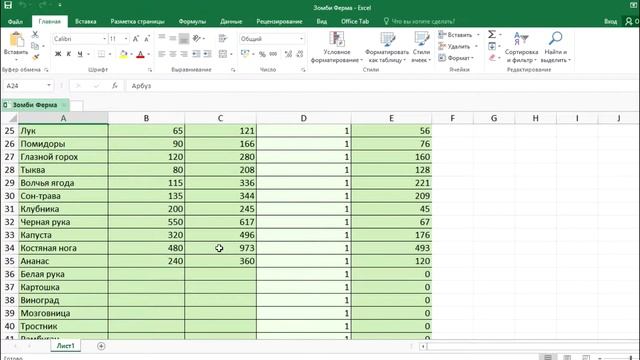Toggle align text left
The image size is (640, 360).
click(162, 54)
